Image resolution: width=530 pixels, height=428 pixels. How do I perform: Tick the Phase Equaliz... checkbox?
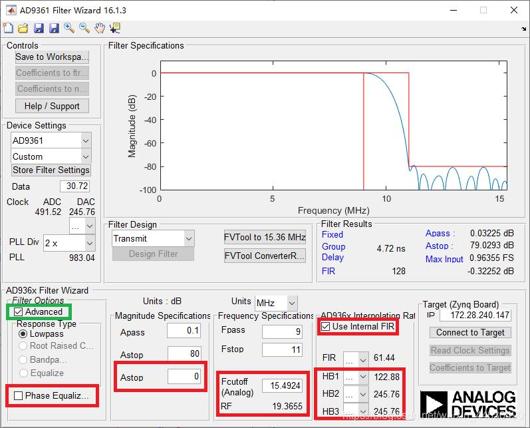pos(18,396)
